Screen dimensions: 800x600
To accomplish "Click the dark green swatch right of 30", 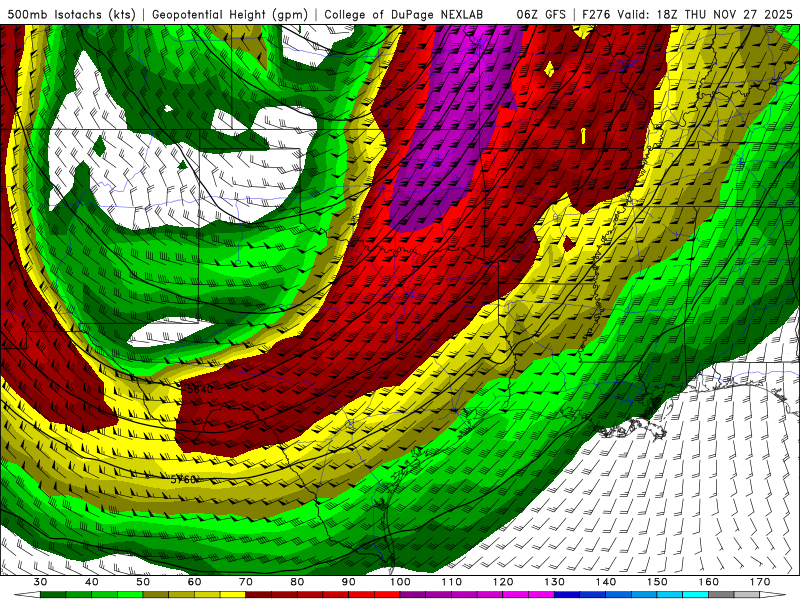I will [x=53, y=595].
